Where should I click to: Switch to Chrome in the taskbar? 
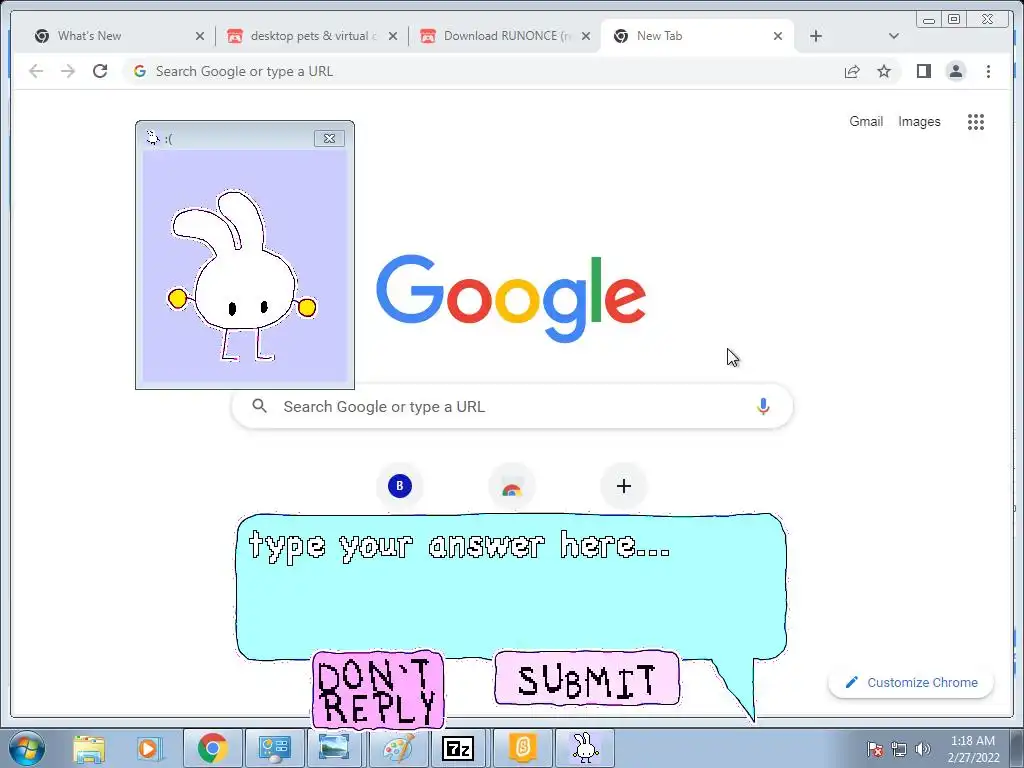(212, 748)
